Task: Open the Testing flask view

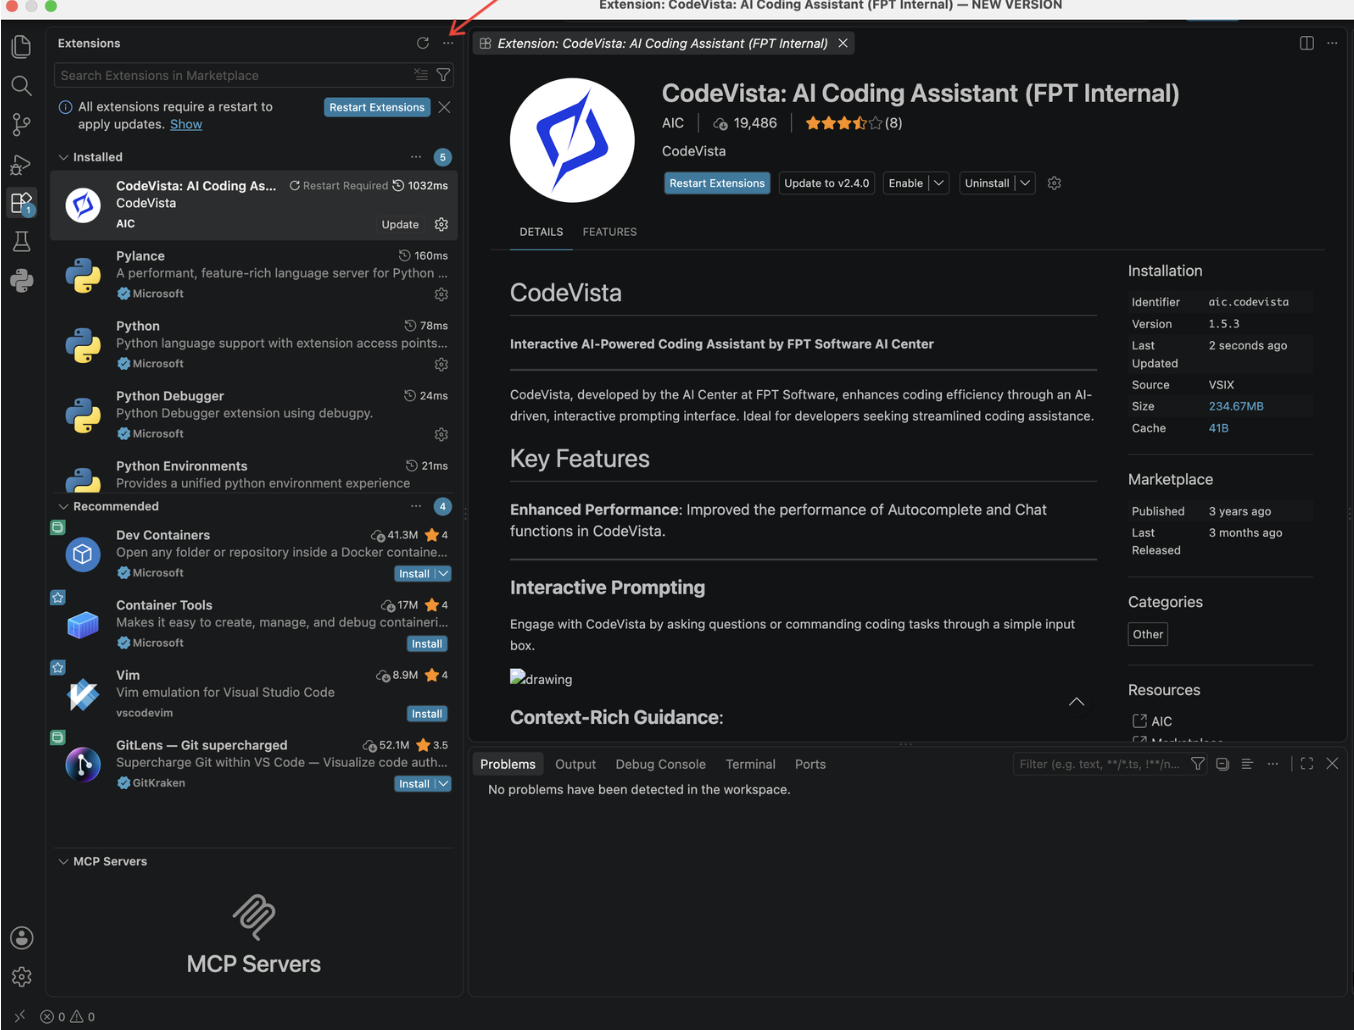Action: (x=21, y=241)
